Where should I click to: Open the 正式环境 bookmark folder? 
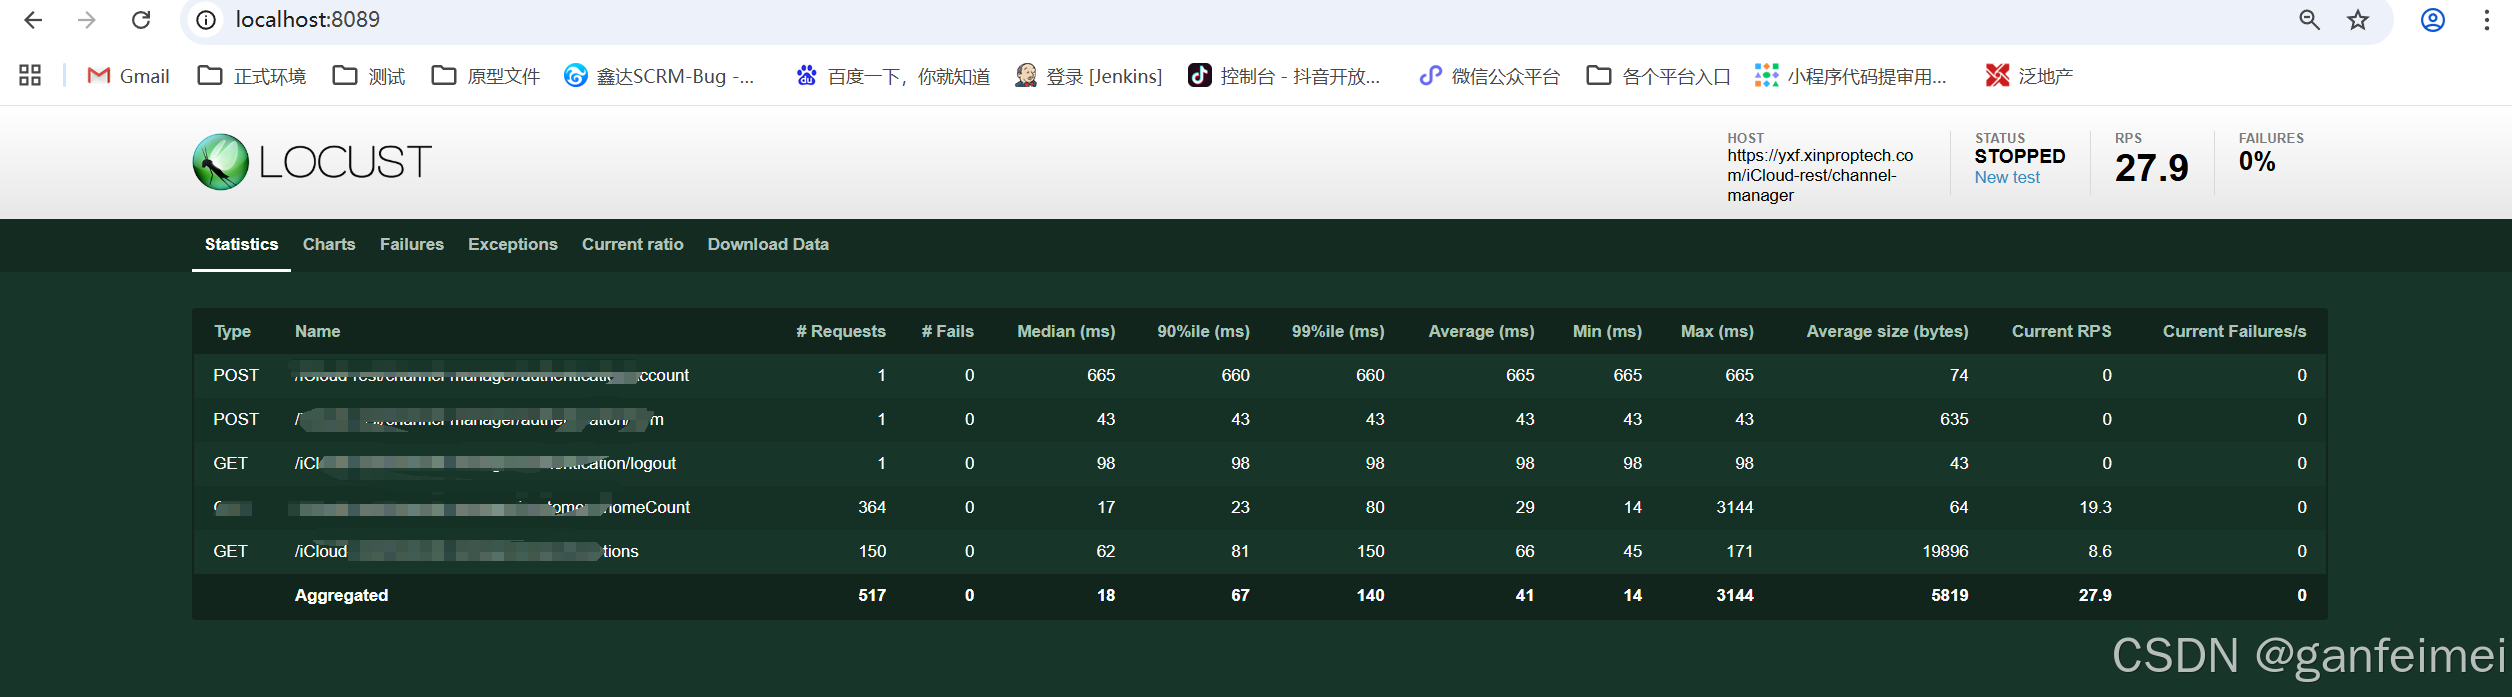252,76
